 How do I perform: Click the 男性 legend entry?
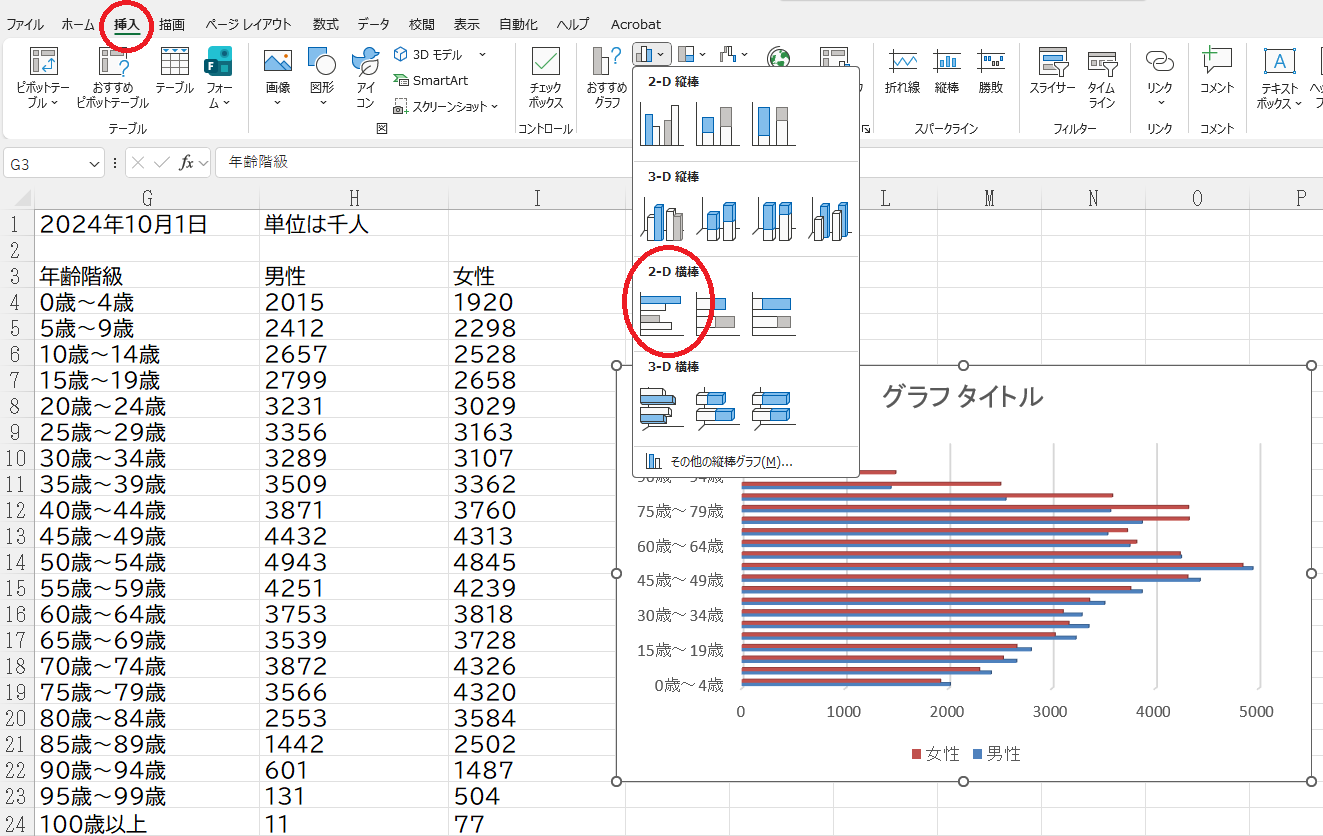point(996,754)
